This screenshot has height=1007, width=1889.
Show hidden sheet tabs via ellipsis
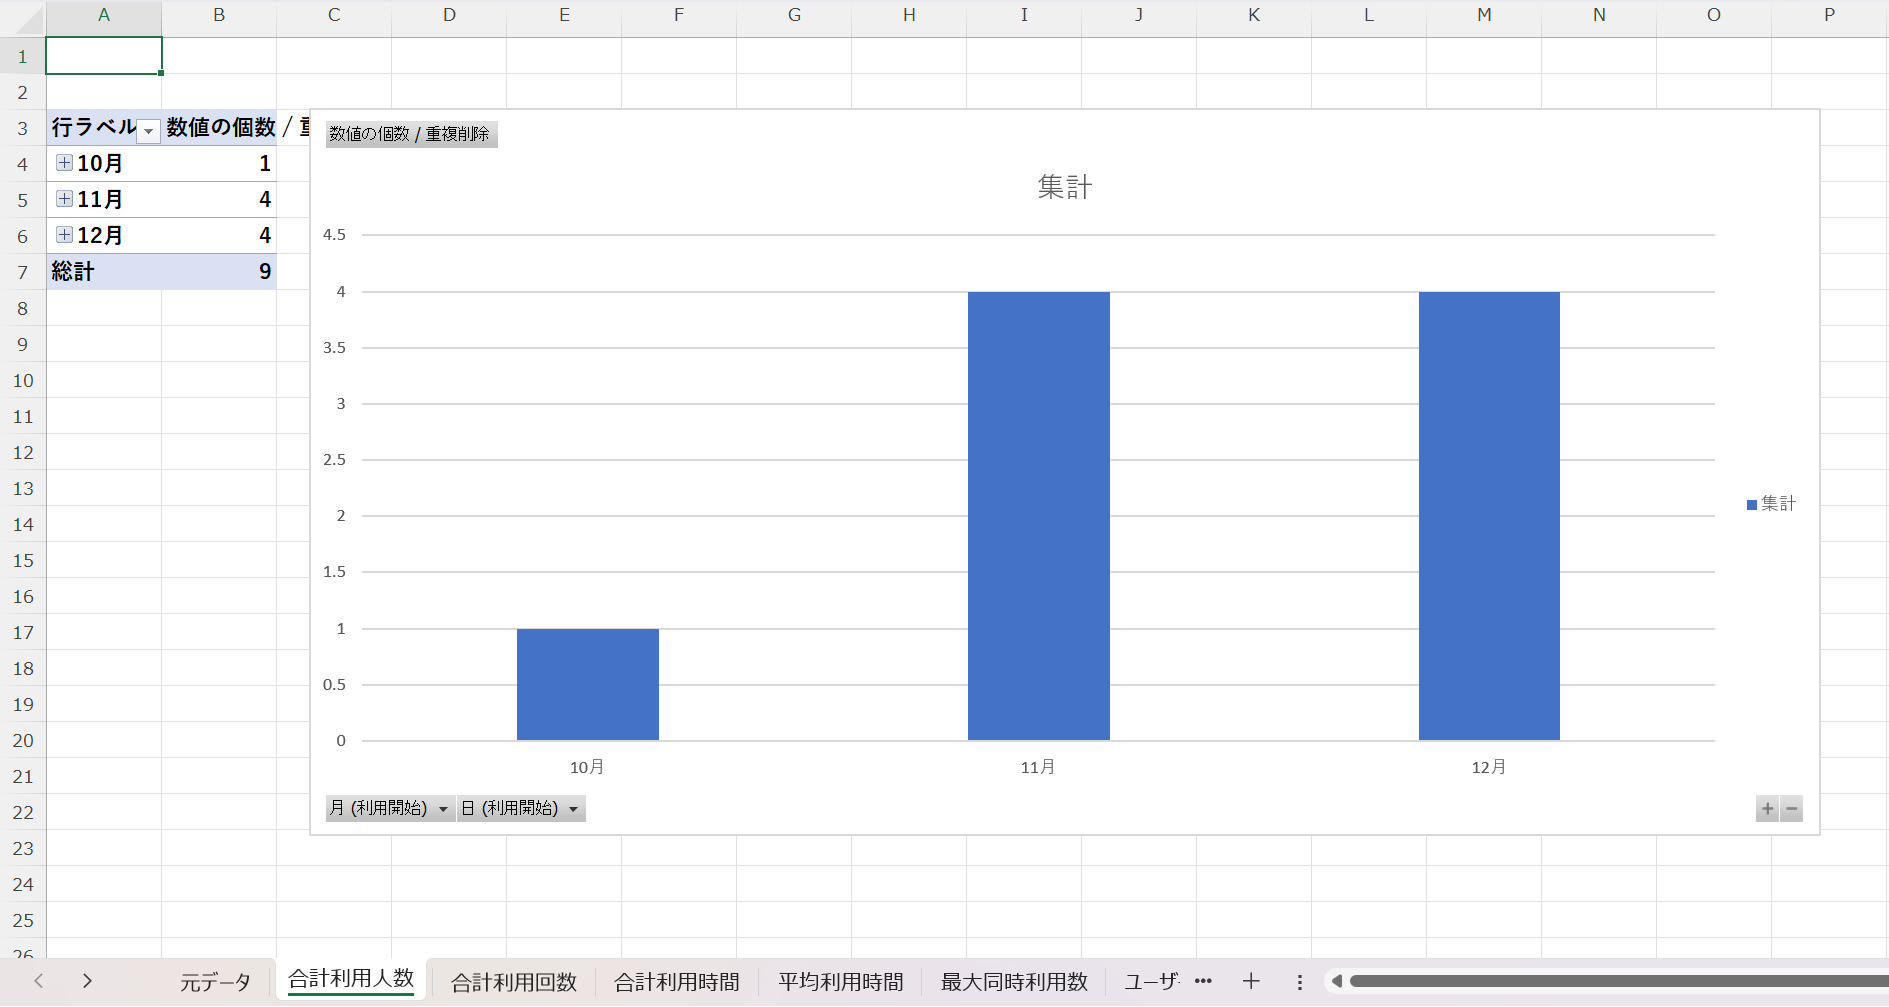click(x=1203, y=982)
